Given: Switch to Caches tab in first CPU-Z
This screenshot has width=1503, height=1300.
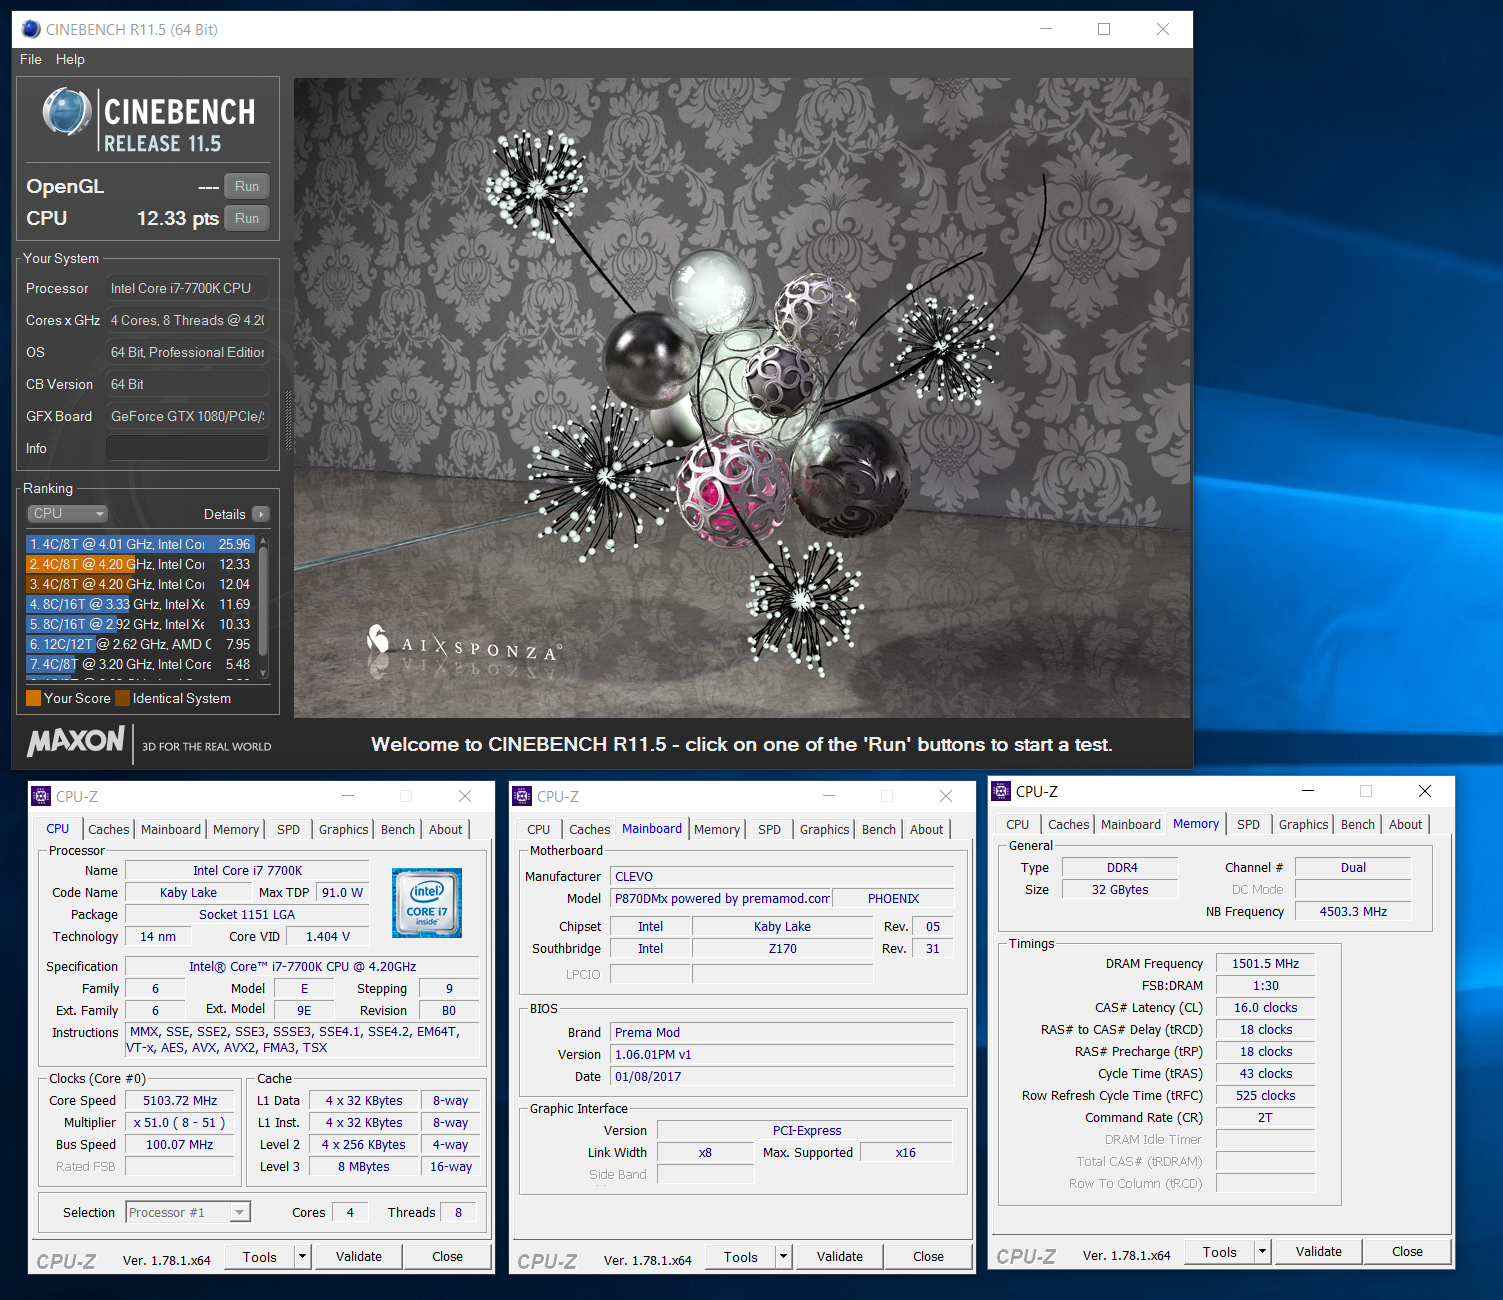Looking at the screenshot, I should [x=108, y=829].
